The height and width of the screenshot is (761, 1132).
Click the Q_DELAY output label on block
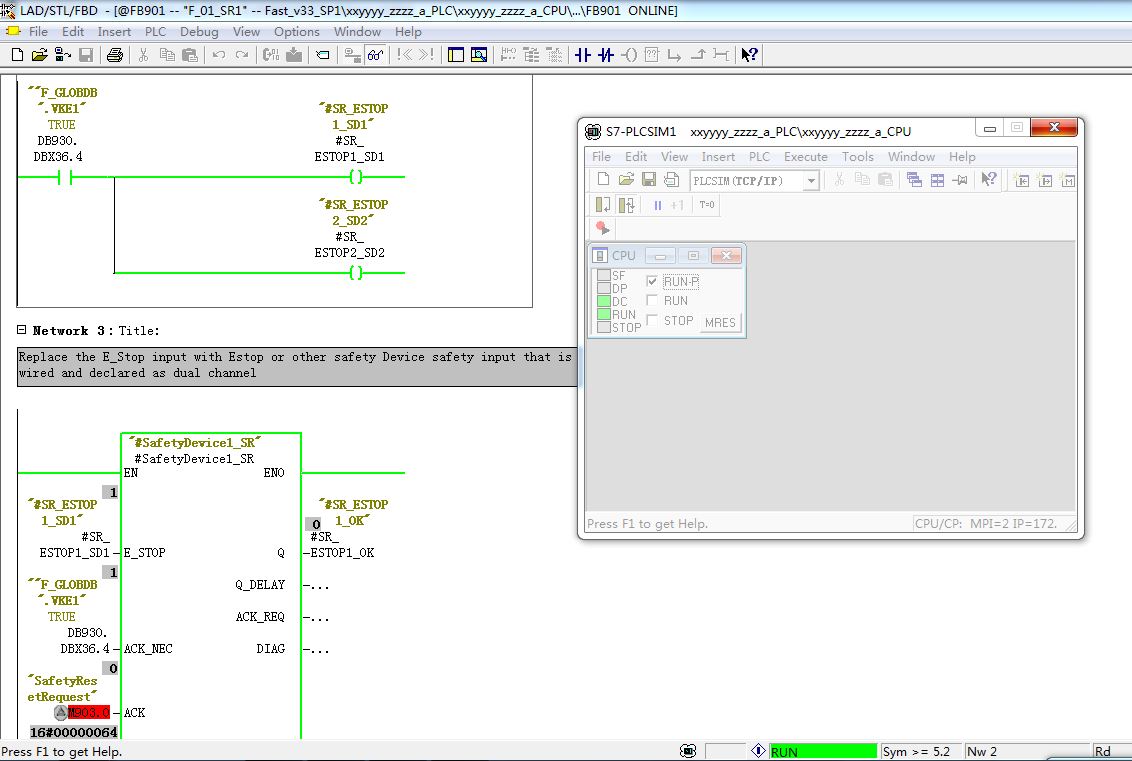(260, 585)
